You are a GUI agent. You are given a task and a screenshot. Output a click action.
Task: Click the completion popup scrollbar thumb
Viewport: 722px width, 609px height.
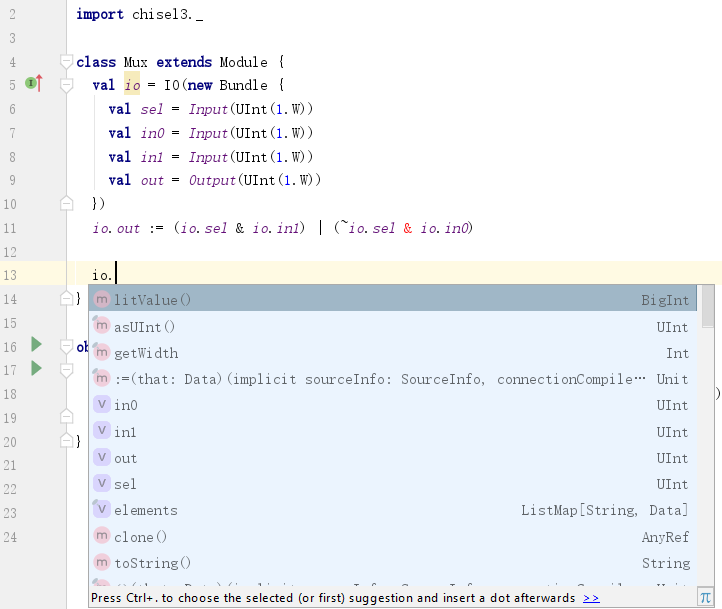708,307
